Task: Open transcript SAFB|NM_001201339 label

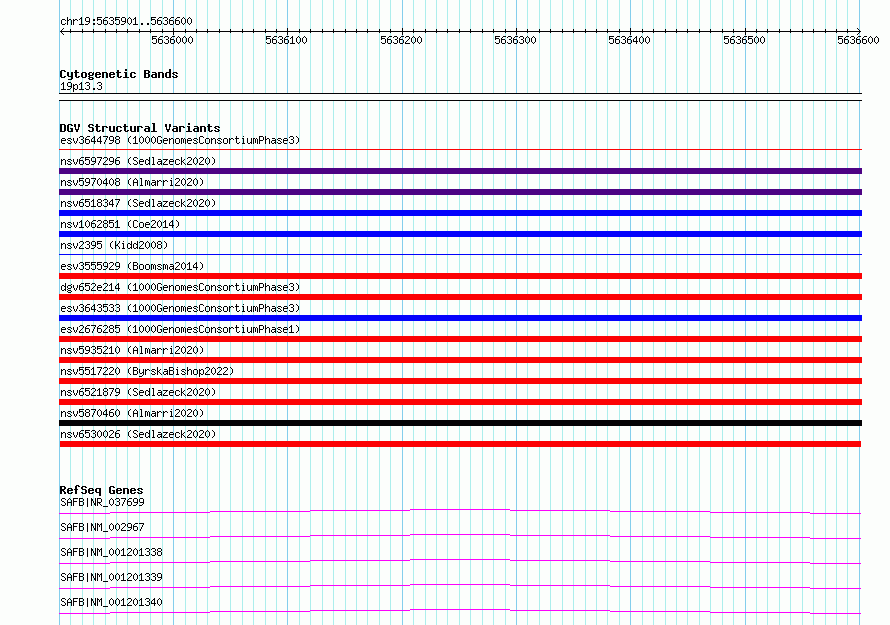Action: 111,577
